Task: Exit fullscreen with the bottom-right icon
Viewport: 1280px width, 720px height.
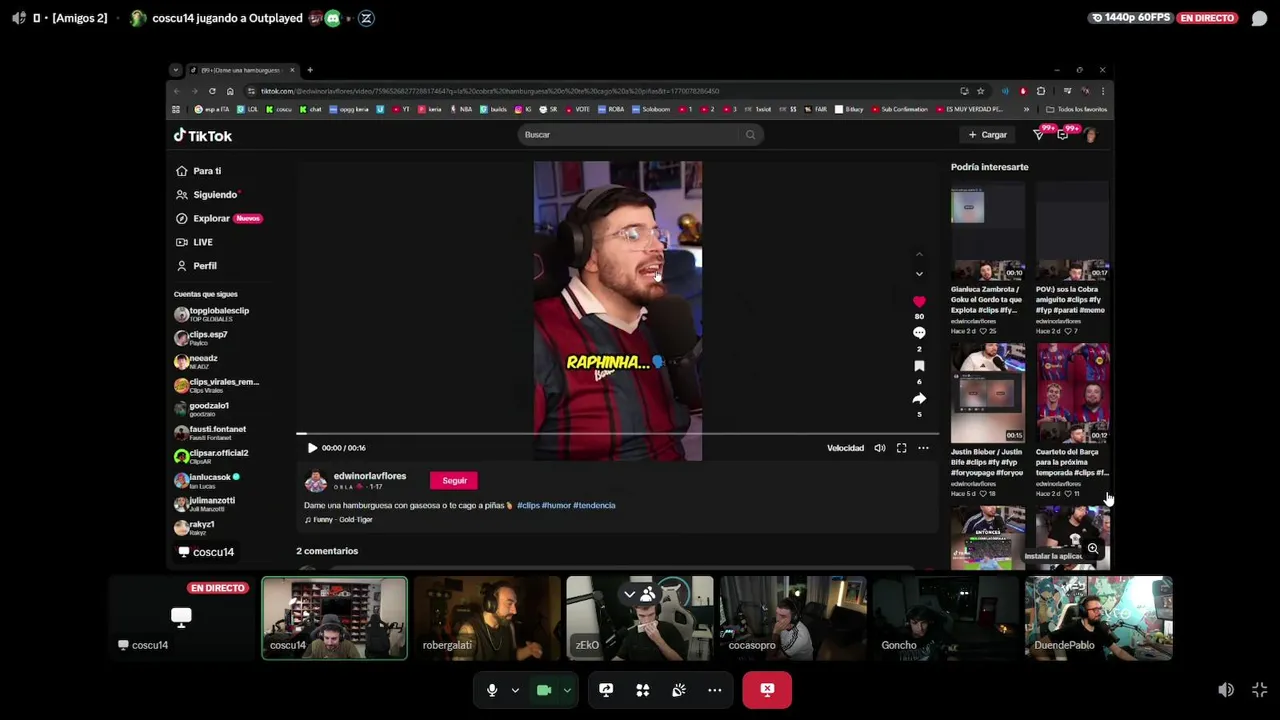Action: (1259, 690)
